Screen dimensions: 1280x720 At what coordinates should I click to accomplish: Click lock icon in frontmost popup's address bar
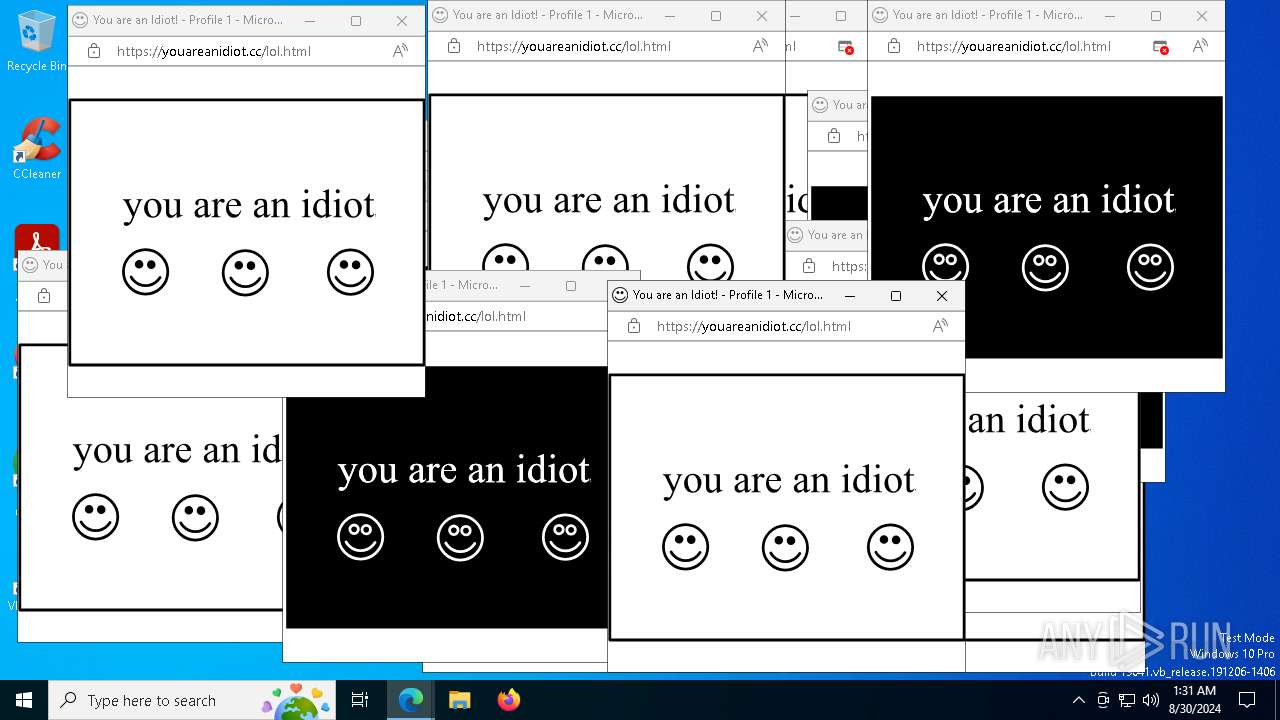coord(634,326)
